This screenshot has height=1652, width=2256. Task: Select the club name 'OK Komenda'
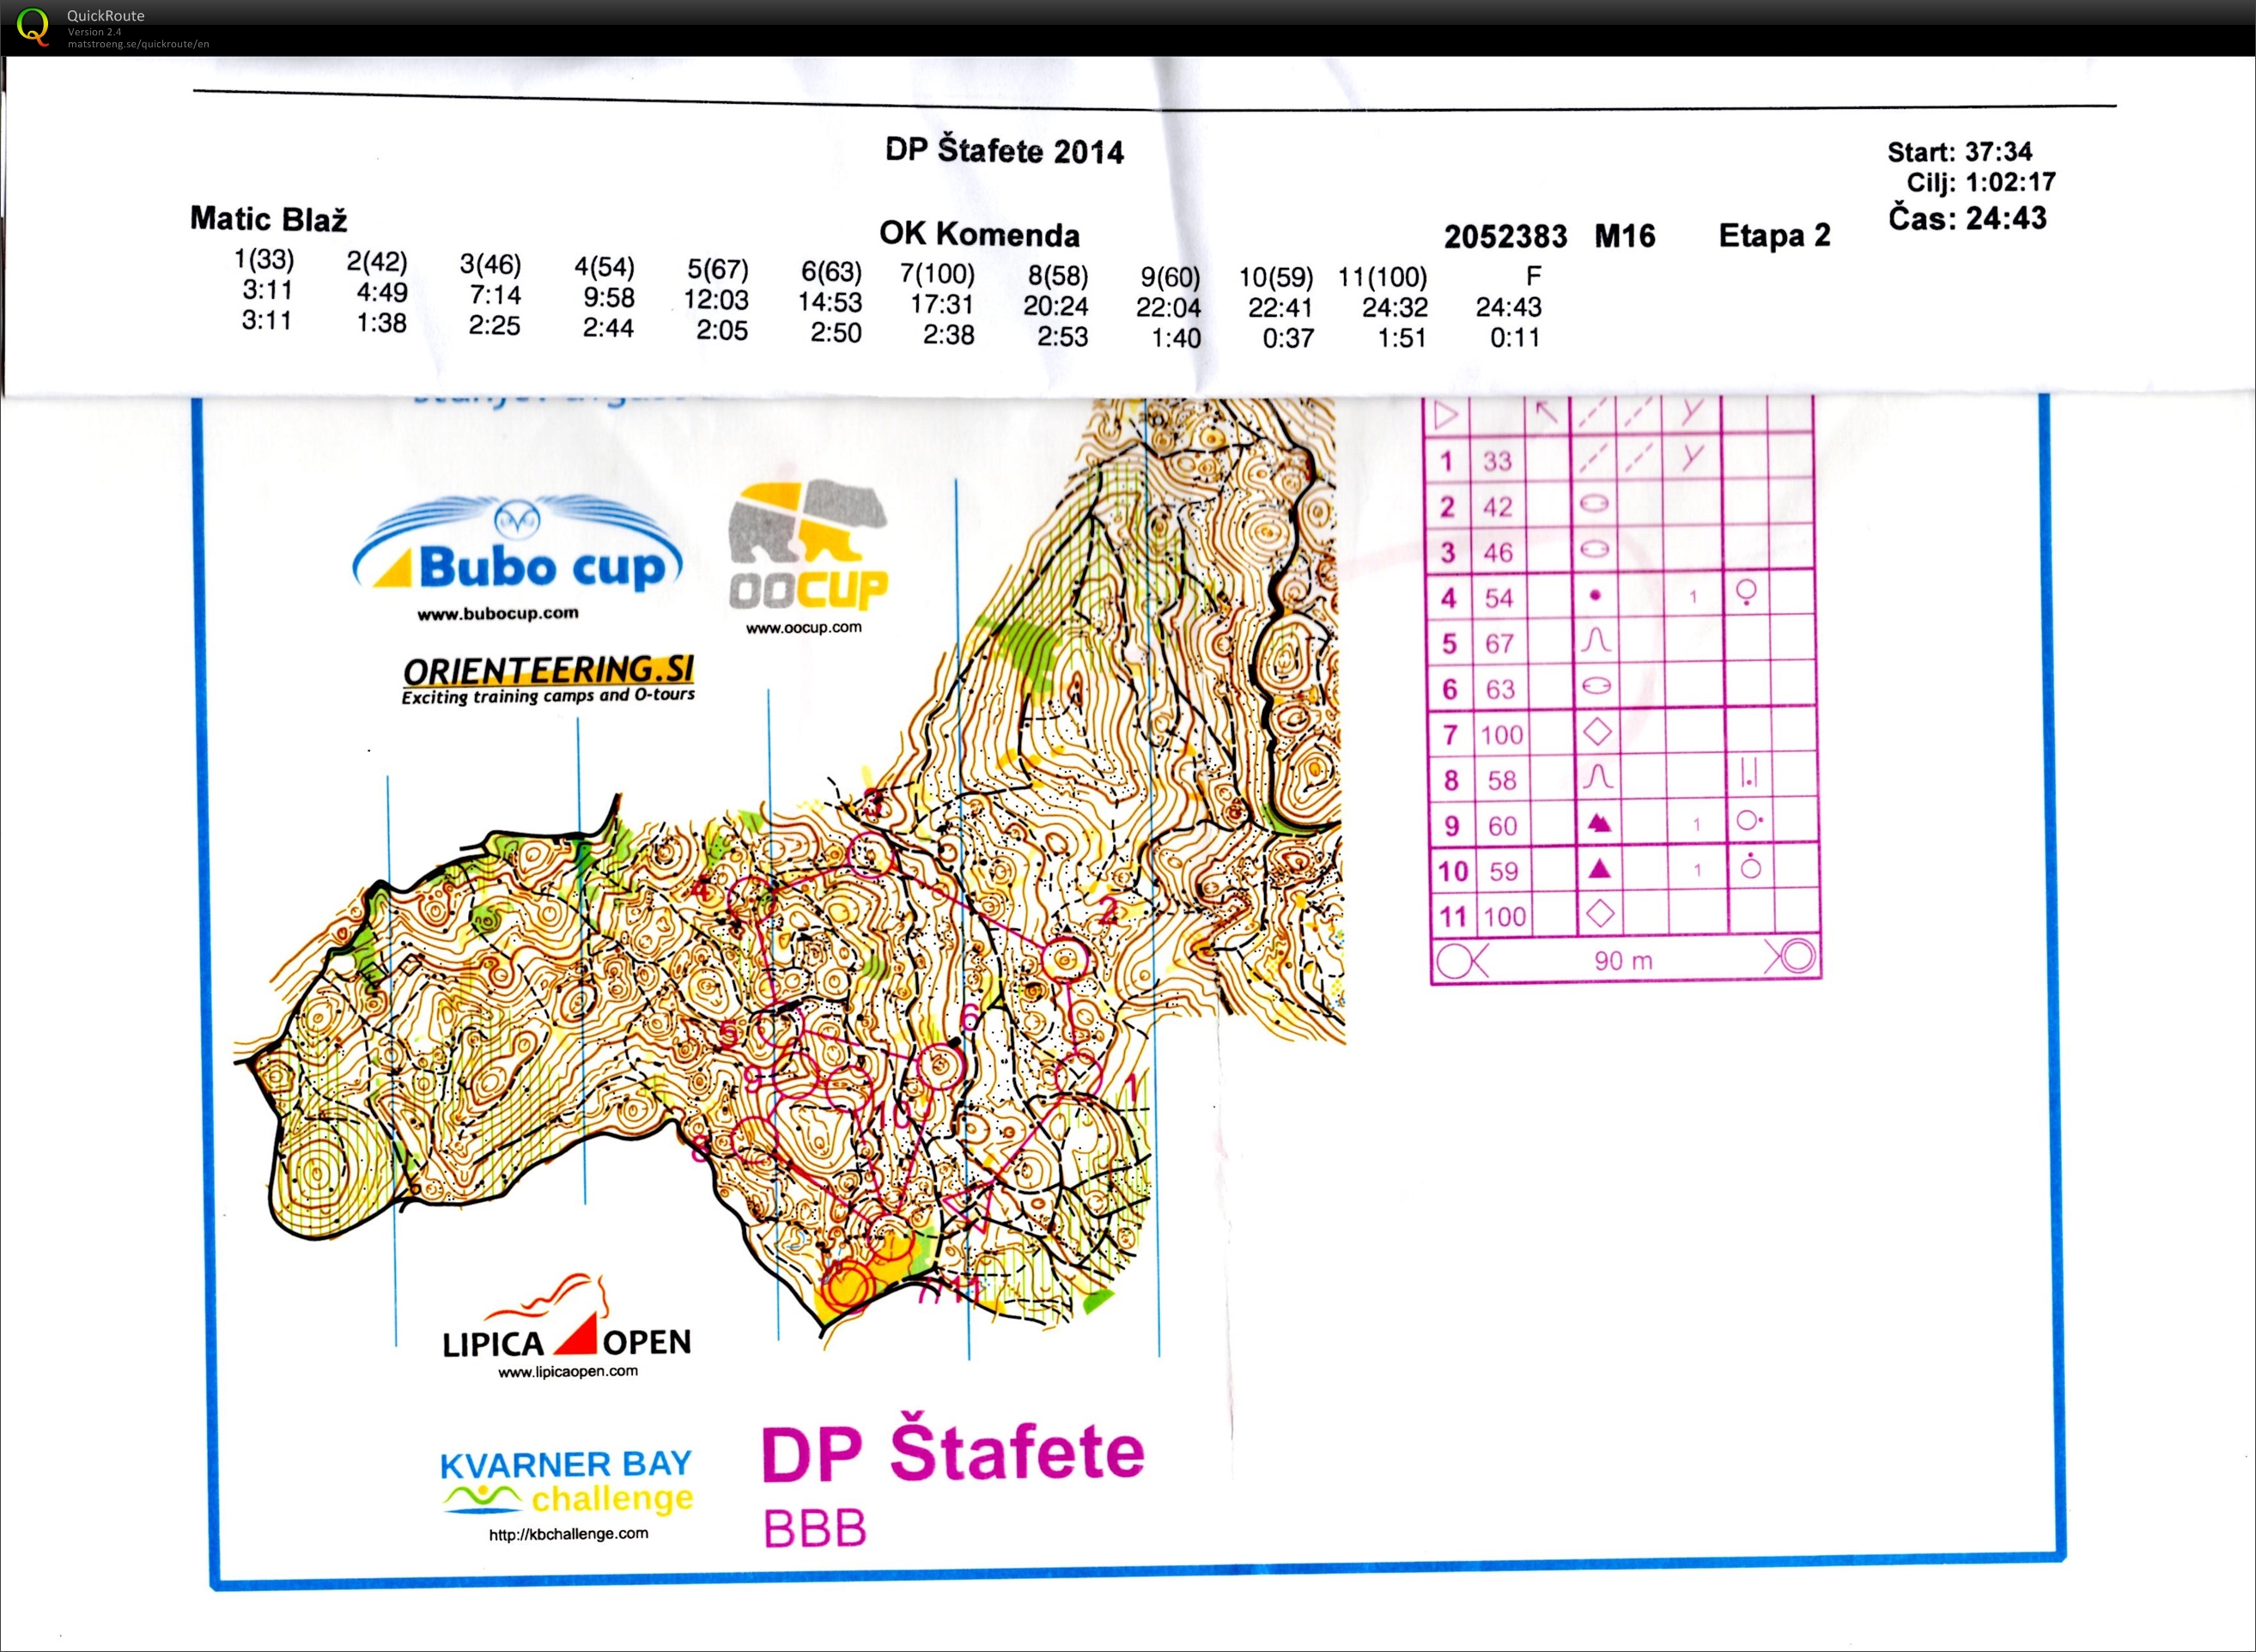pyautogui.click(x=979, y=234)
